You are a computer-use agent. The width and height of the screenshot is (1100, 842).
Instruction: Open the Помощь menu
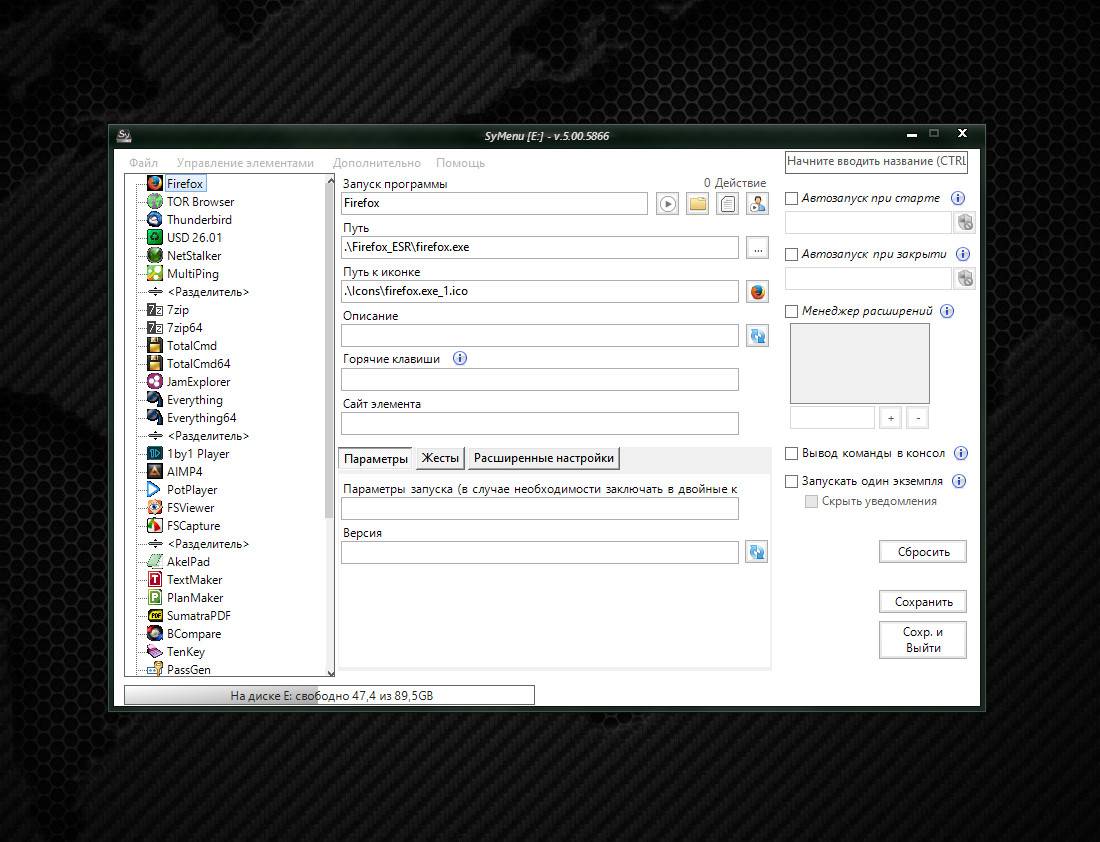[460, 163]
